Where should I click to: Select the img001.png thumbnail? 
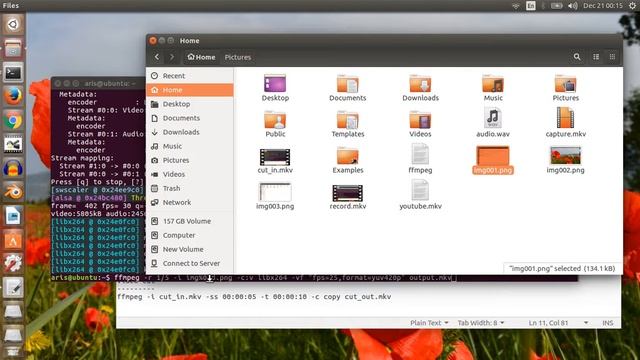click(x=493, y=156)
